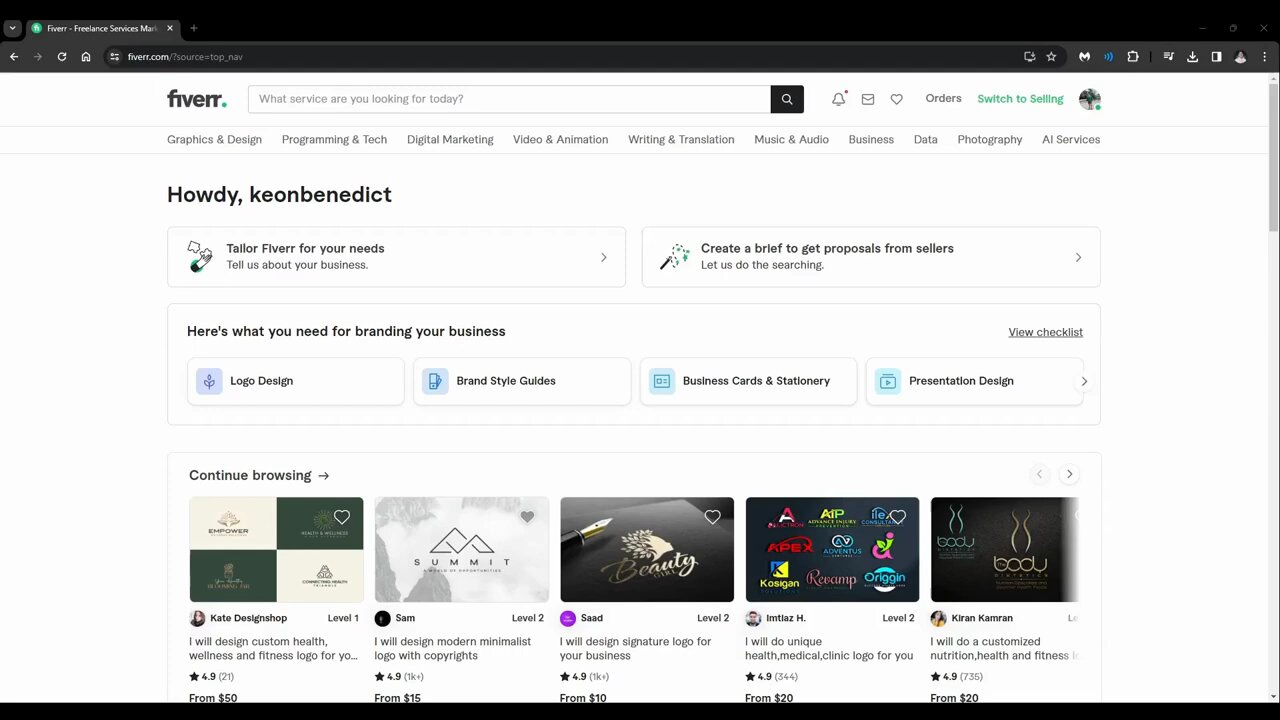The image size is (1280, 720).
Task: Click Logo Design button
Action: tap(296, 381)
